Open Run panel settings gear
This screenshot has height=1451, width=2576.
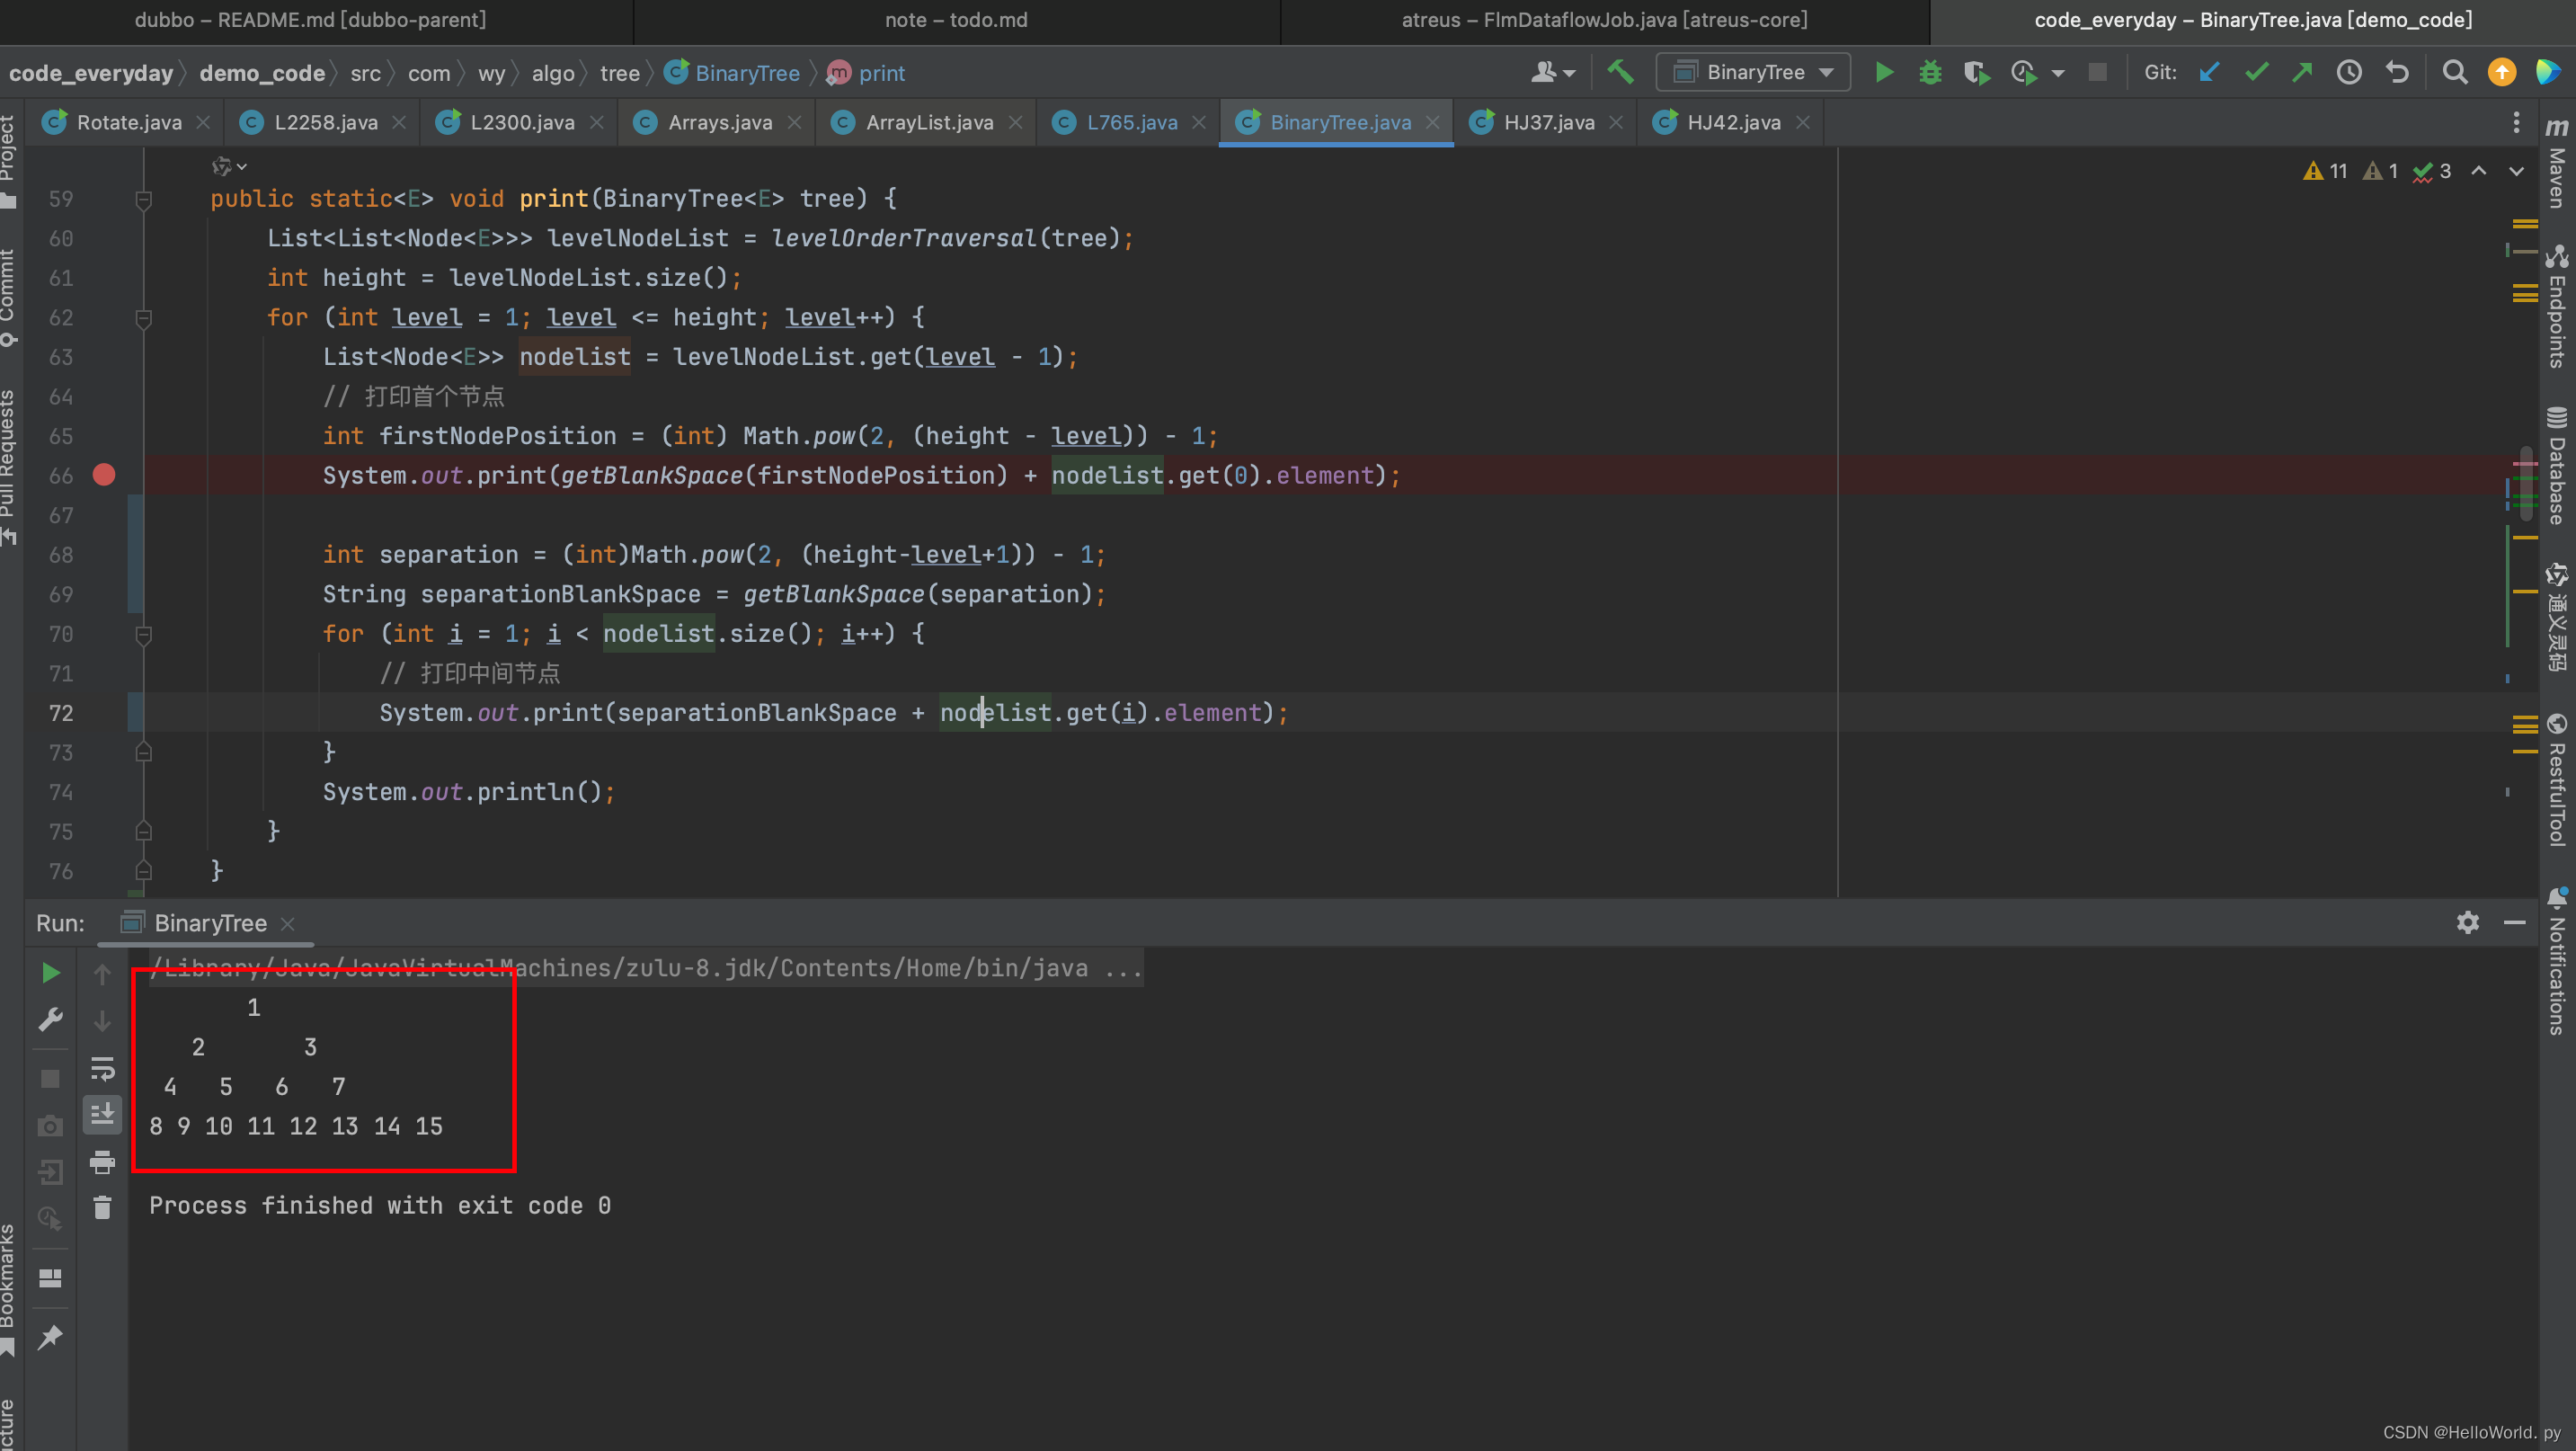(2468, 922)
